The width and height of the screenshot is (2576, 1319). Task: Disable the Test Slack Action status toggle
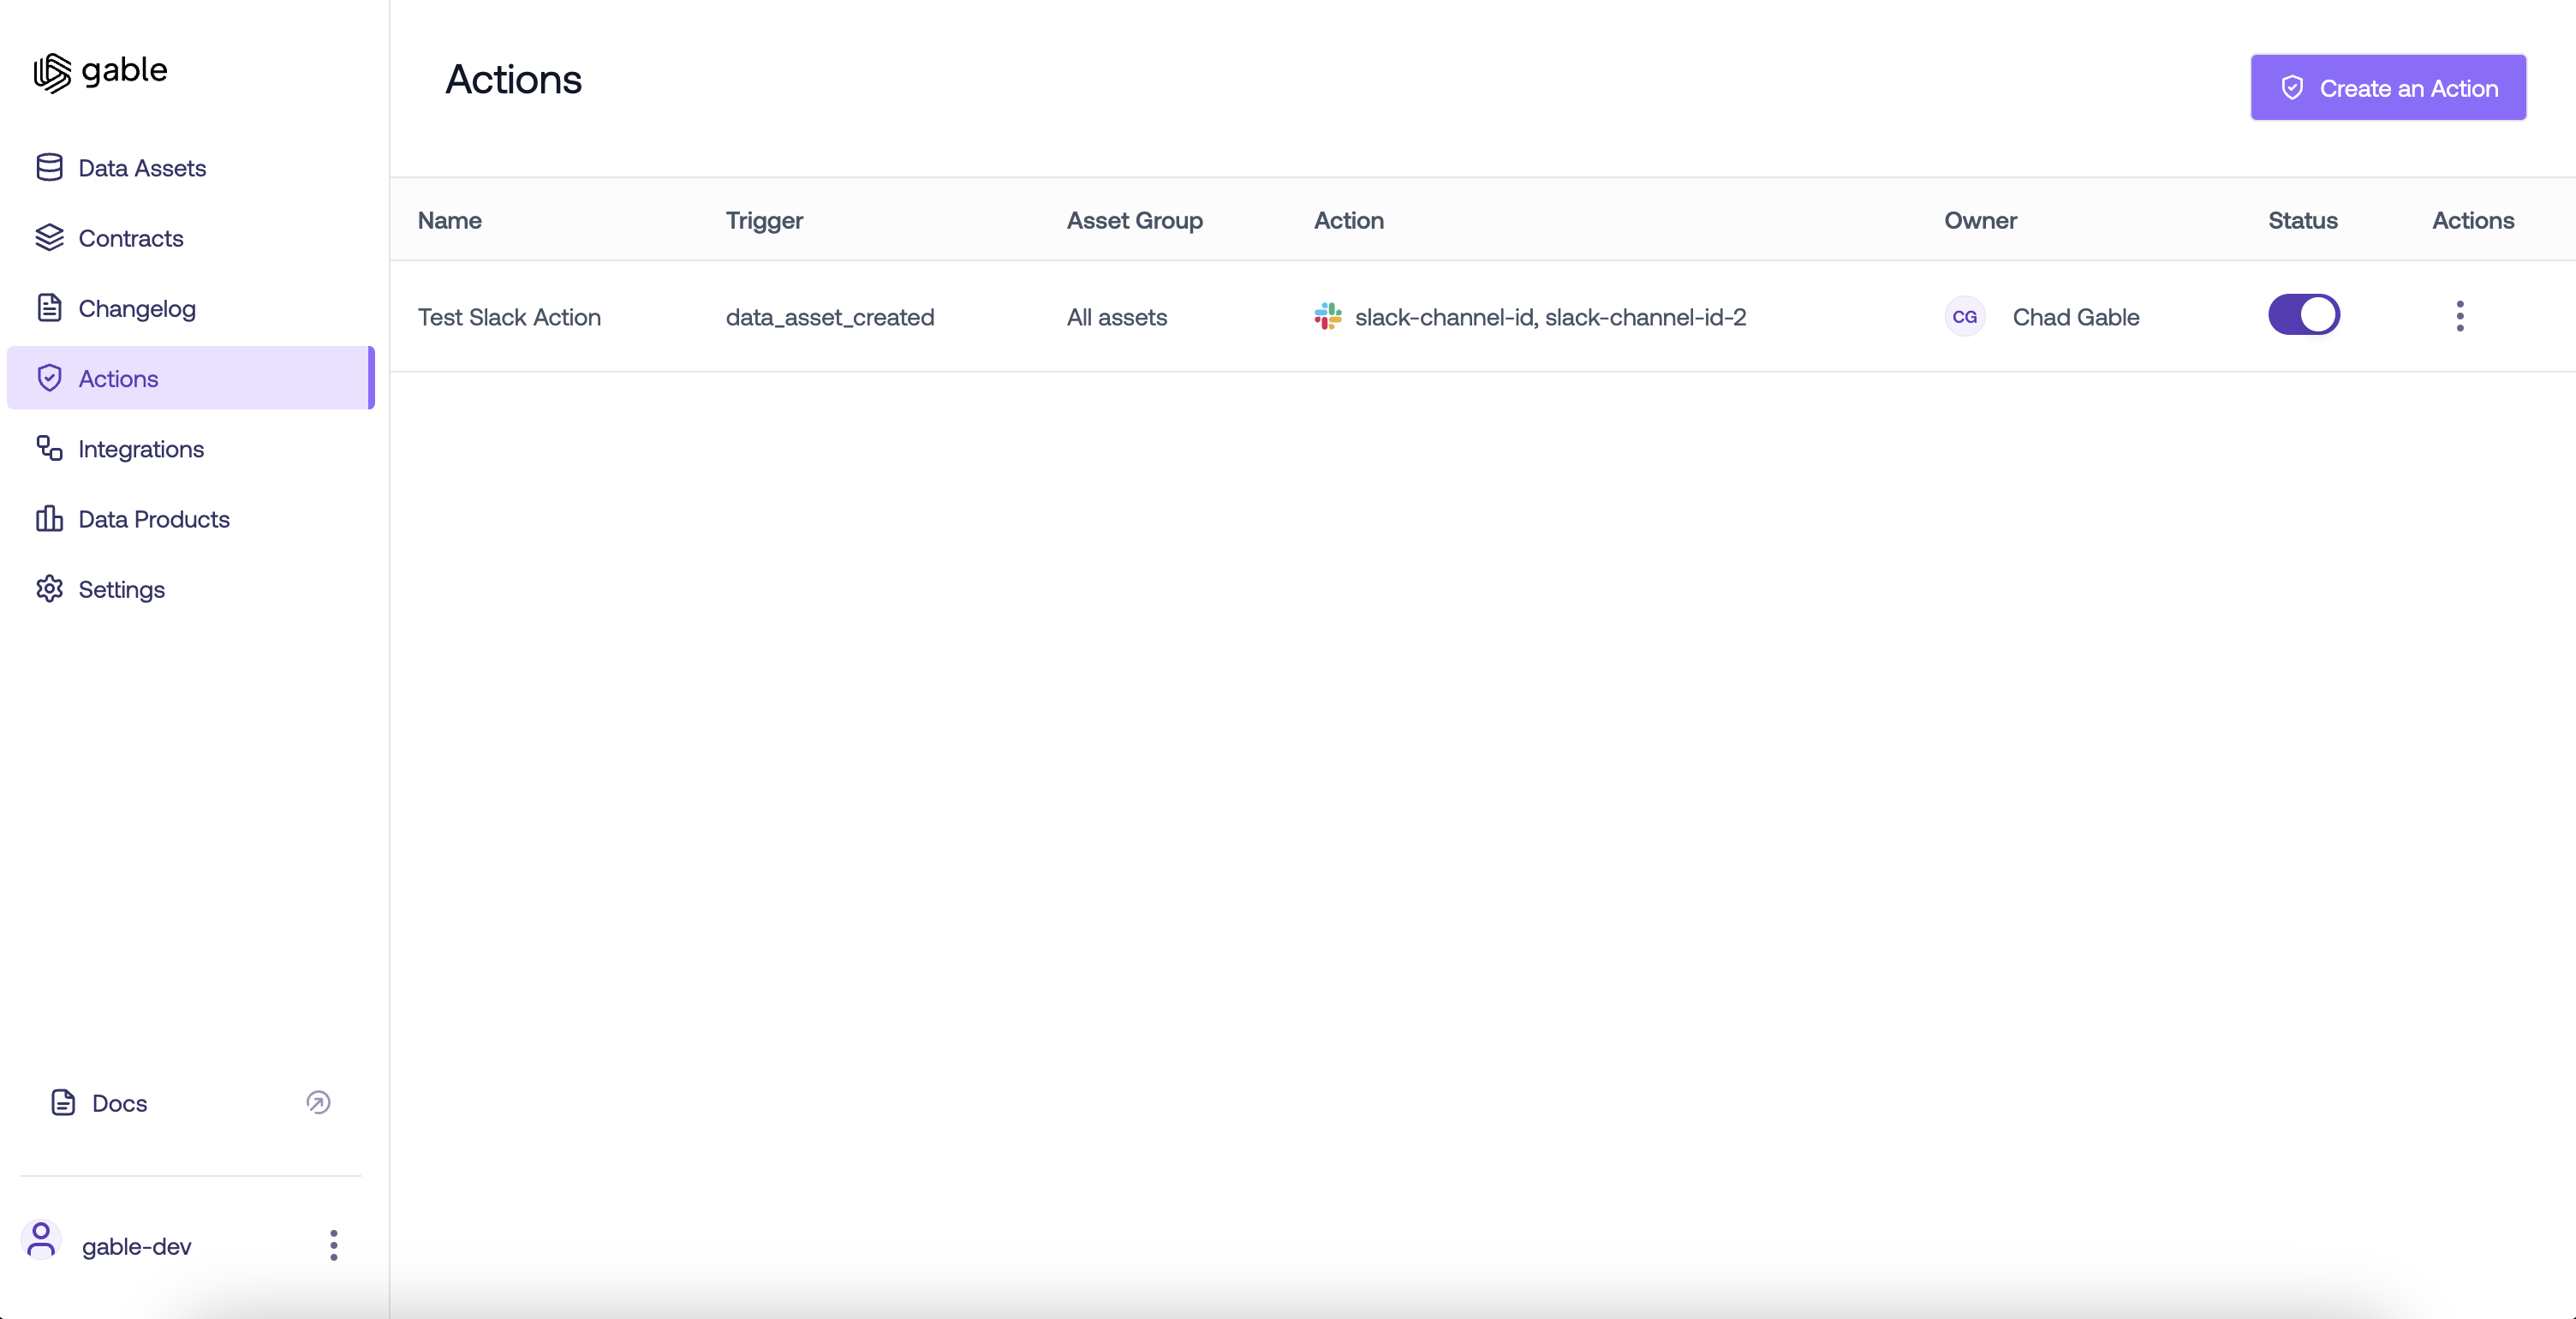pyautogui.click(x=2303, y=315)
